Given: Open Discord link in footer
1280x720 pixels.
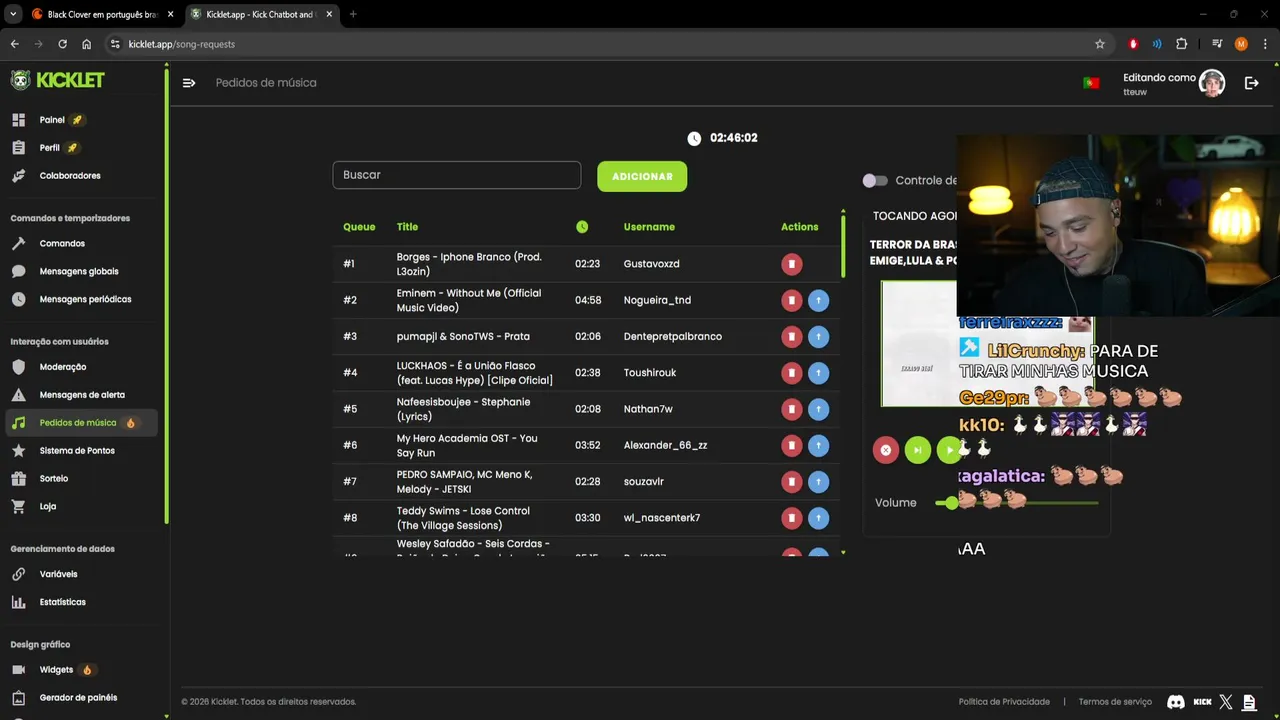Looking at the screenshot, I should point(1176,702).
